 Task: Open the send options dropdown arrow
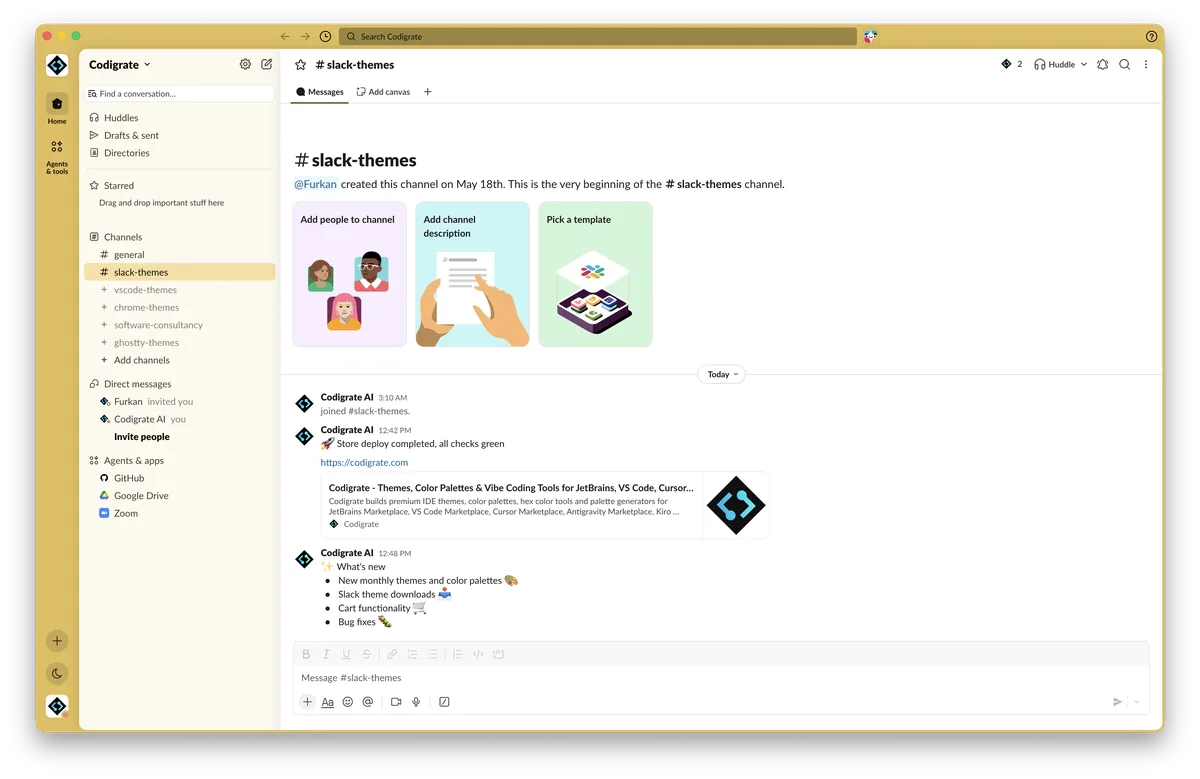coord(1137,702)
